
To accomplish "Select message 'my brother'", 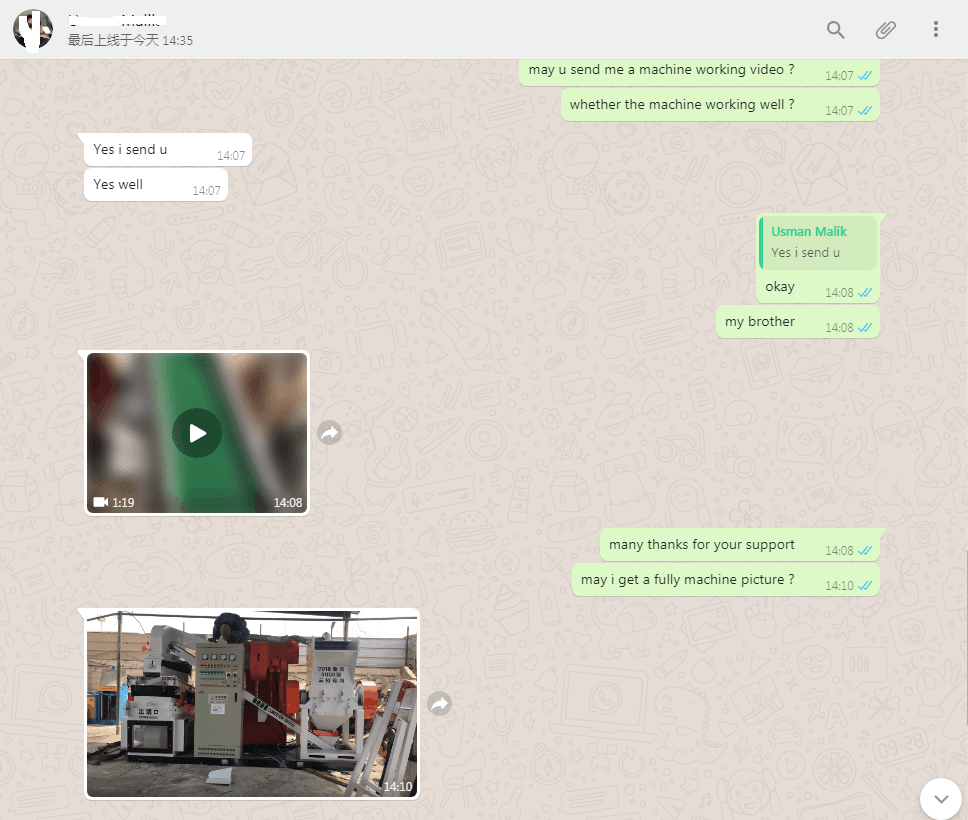I will tap(798, 322).
